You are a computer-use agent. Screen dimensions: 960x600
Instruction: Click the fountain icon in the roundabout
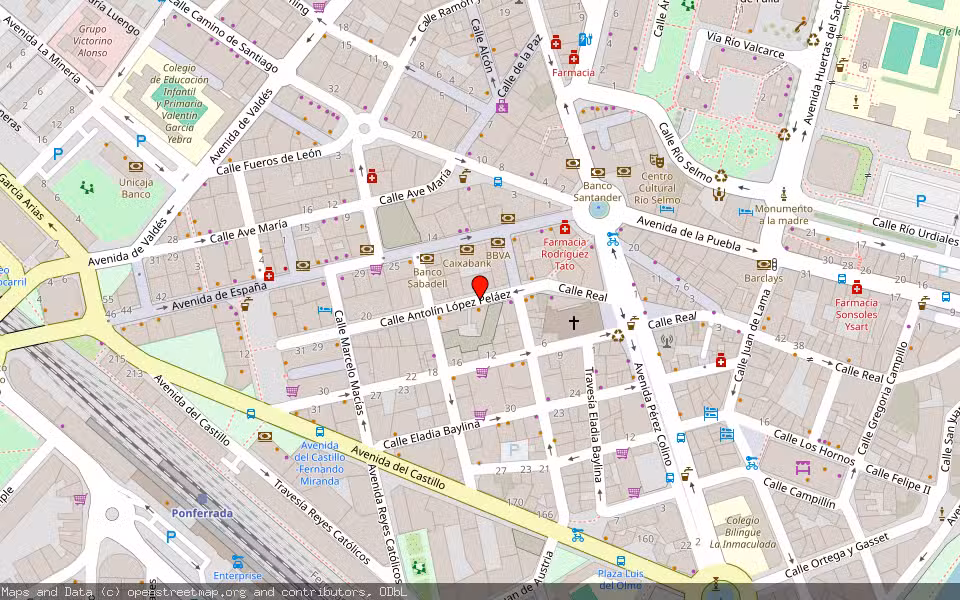[x=599, y=209]
